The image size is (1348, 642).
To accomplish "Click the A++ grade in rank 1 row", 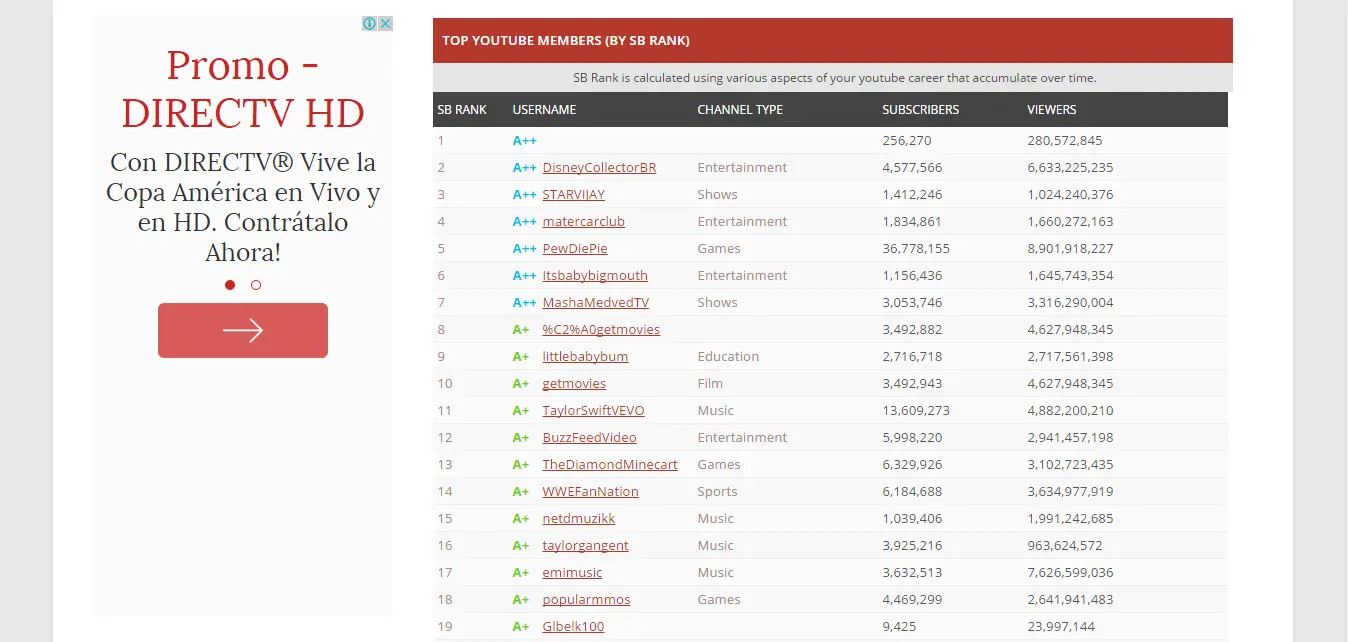I will (x=524, y=140).
